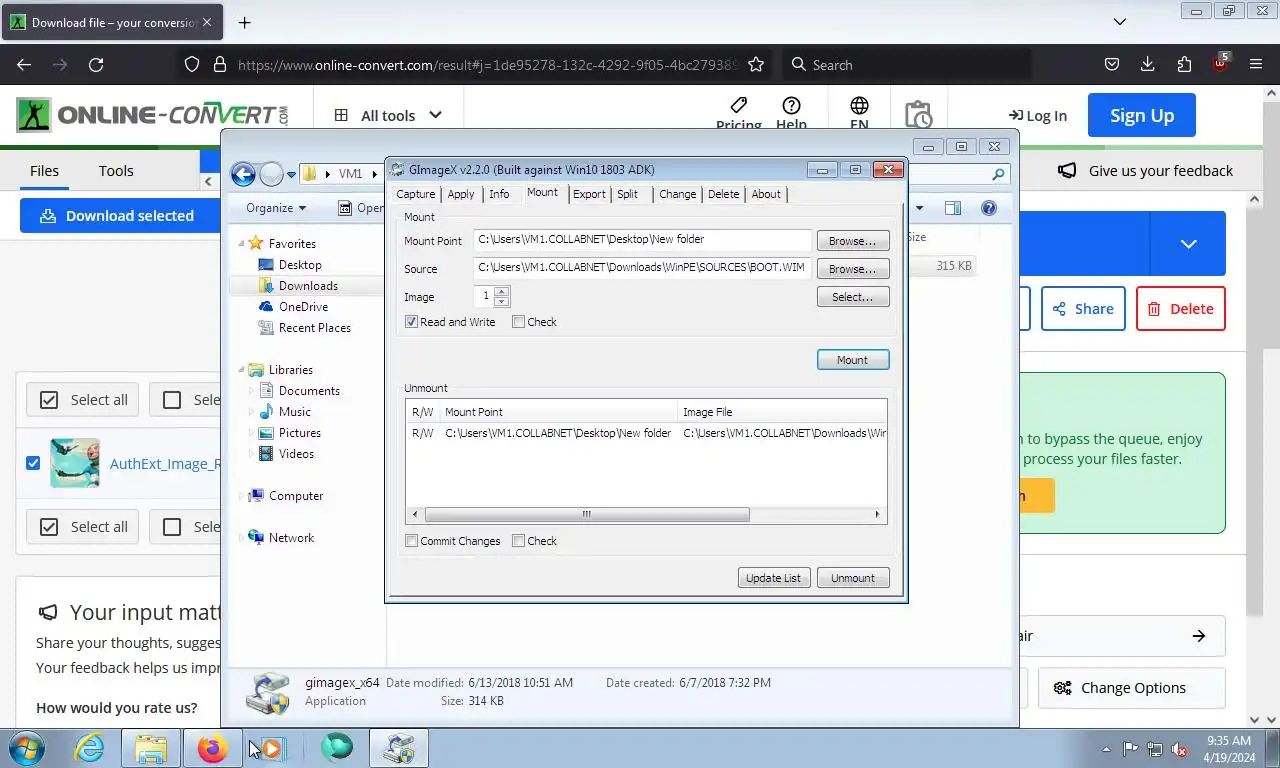Switch to the Capture tab in GImageX
This screenshot has height=768, width=1280.
pyautogui.click(x=415, y=194)
